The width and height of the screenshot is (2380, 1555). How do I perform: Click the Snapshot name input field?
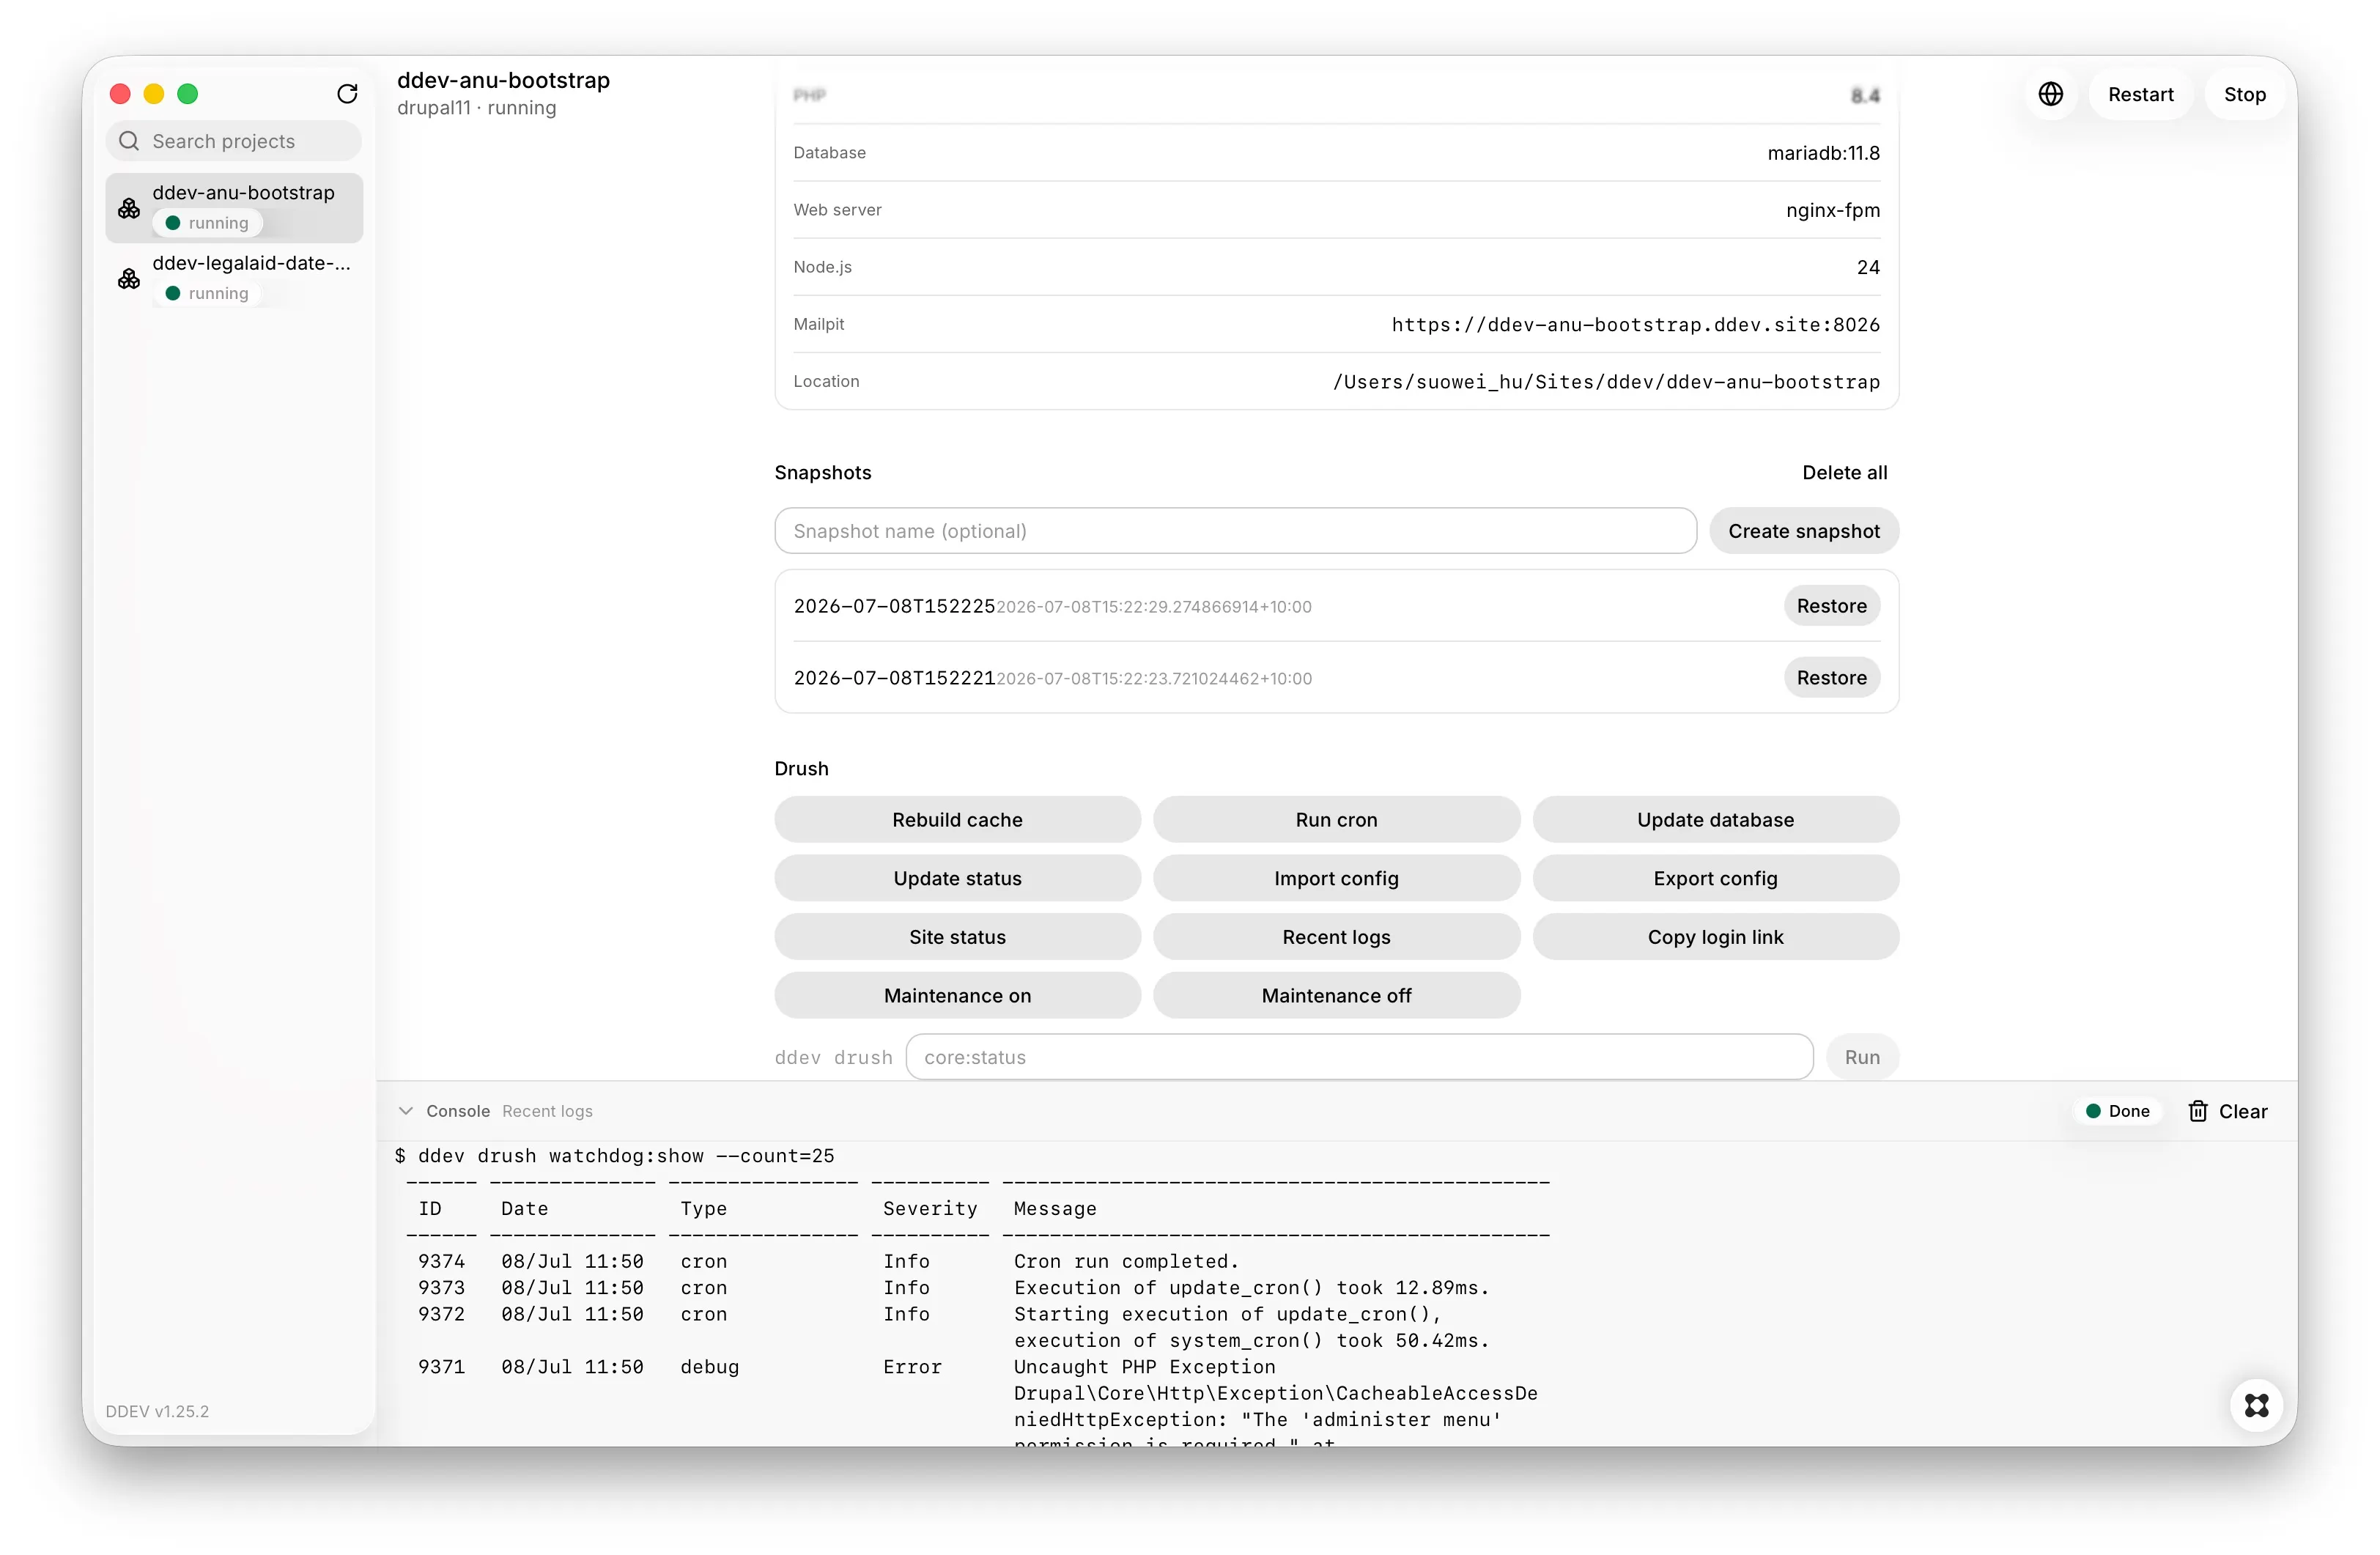tap(1235, 531)
